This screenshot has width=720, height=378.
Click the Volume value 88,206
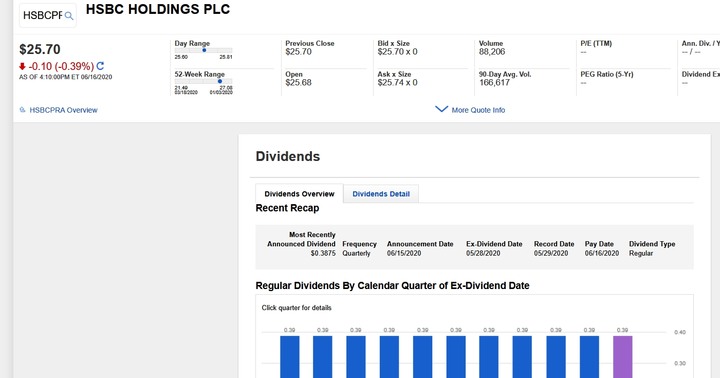(492, 52)
